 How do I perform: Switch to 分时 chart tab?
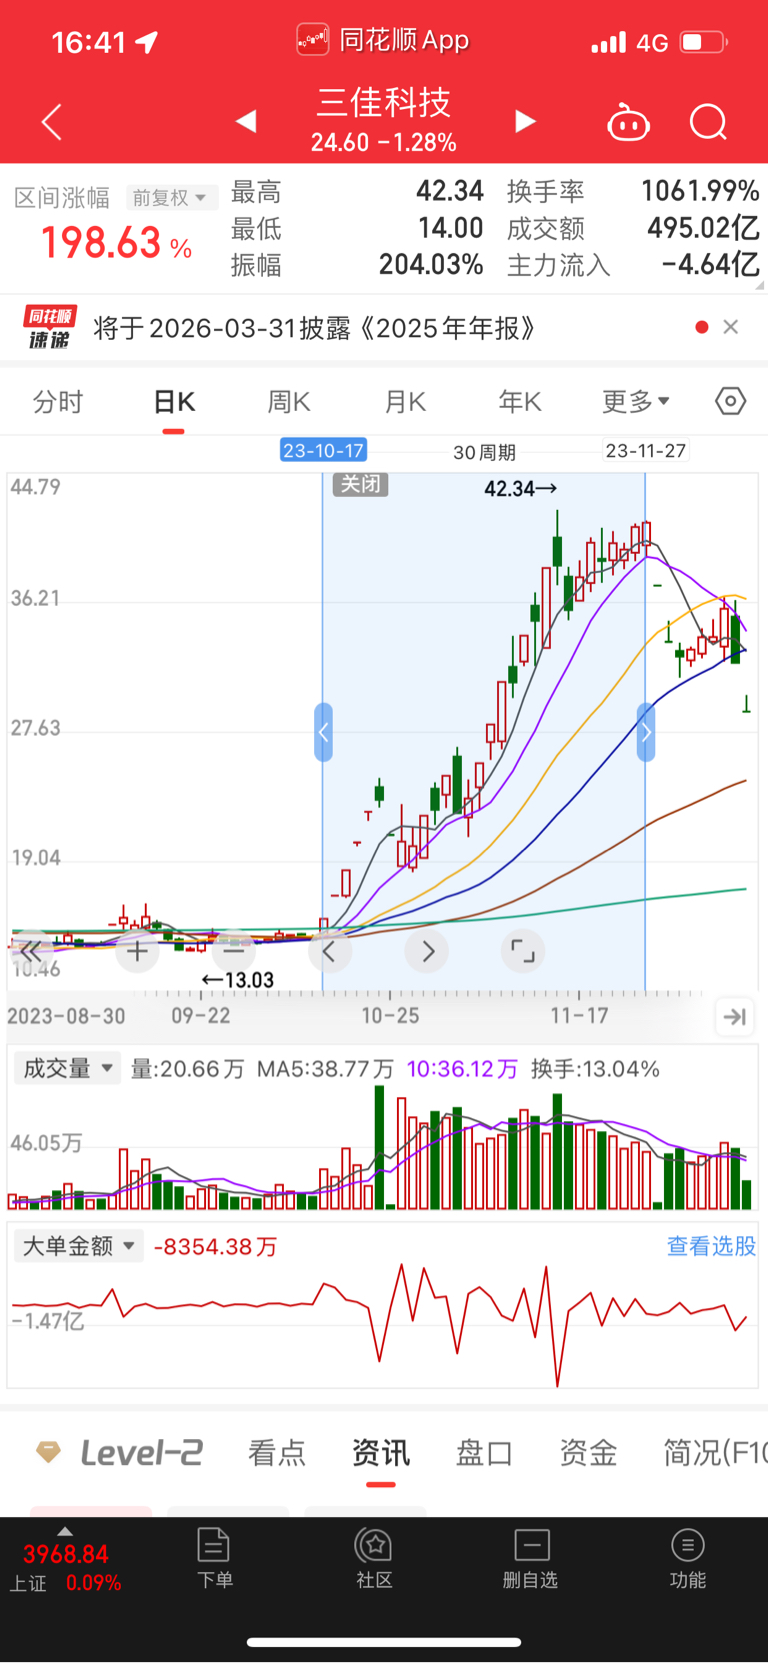[x=58, y=402]
